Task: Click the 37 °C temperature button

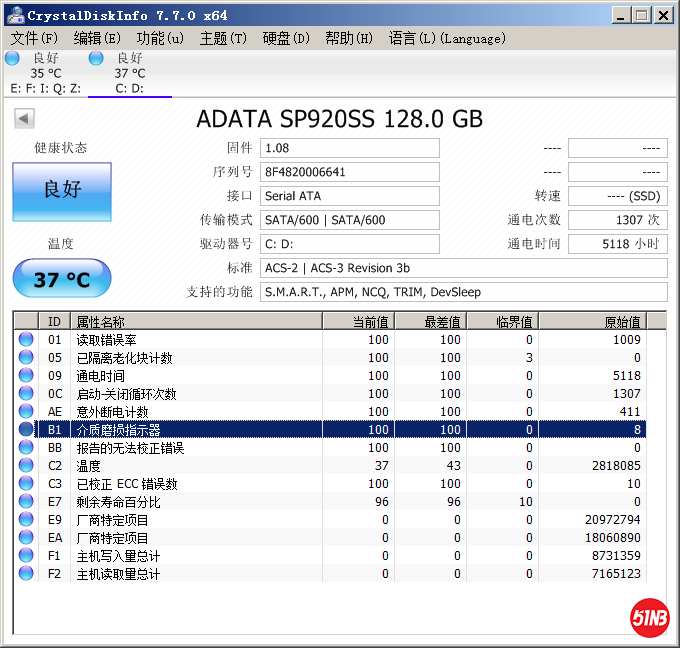Action: (x=62, y=279)
